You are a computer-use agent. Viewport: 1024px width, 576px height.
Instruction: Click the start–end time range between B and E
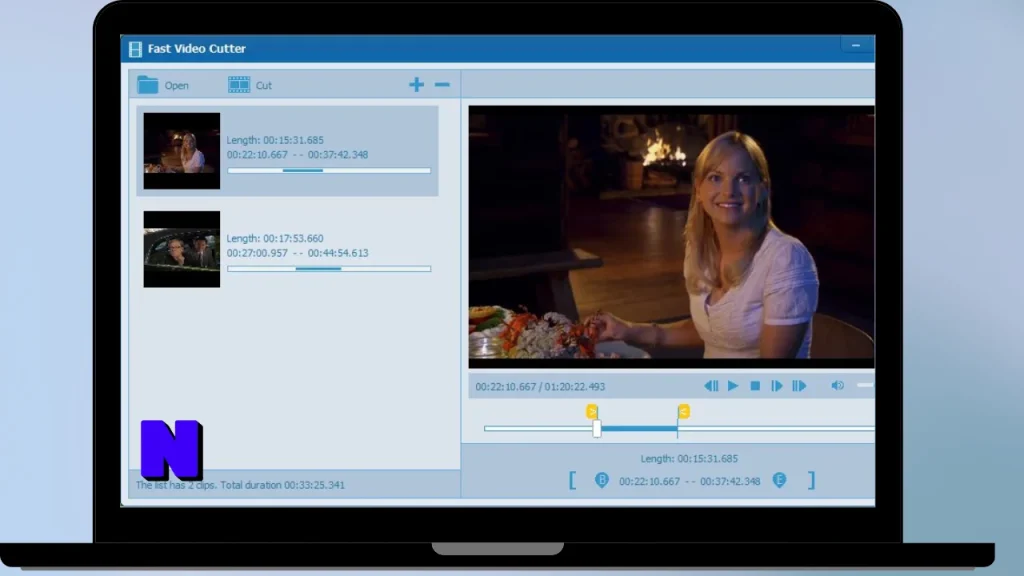click(690, 481)
